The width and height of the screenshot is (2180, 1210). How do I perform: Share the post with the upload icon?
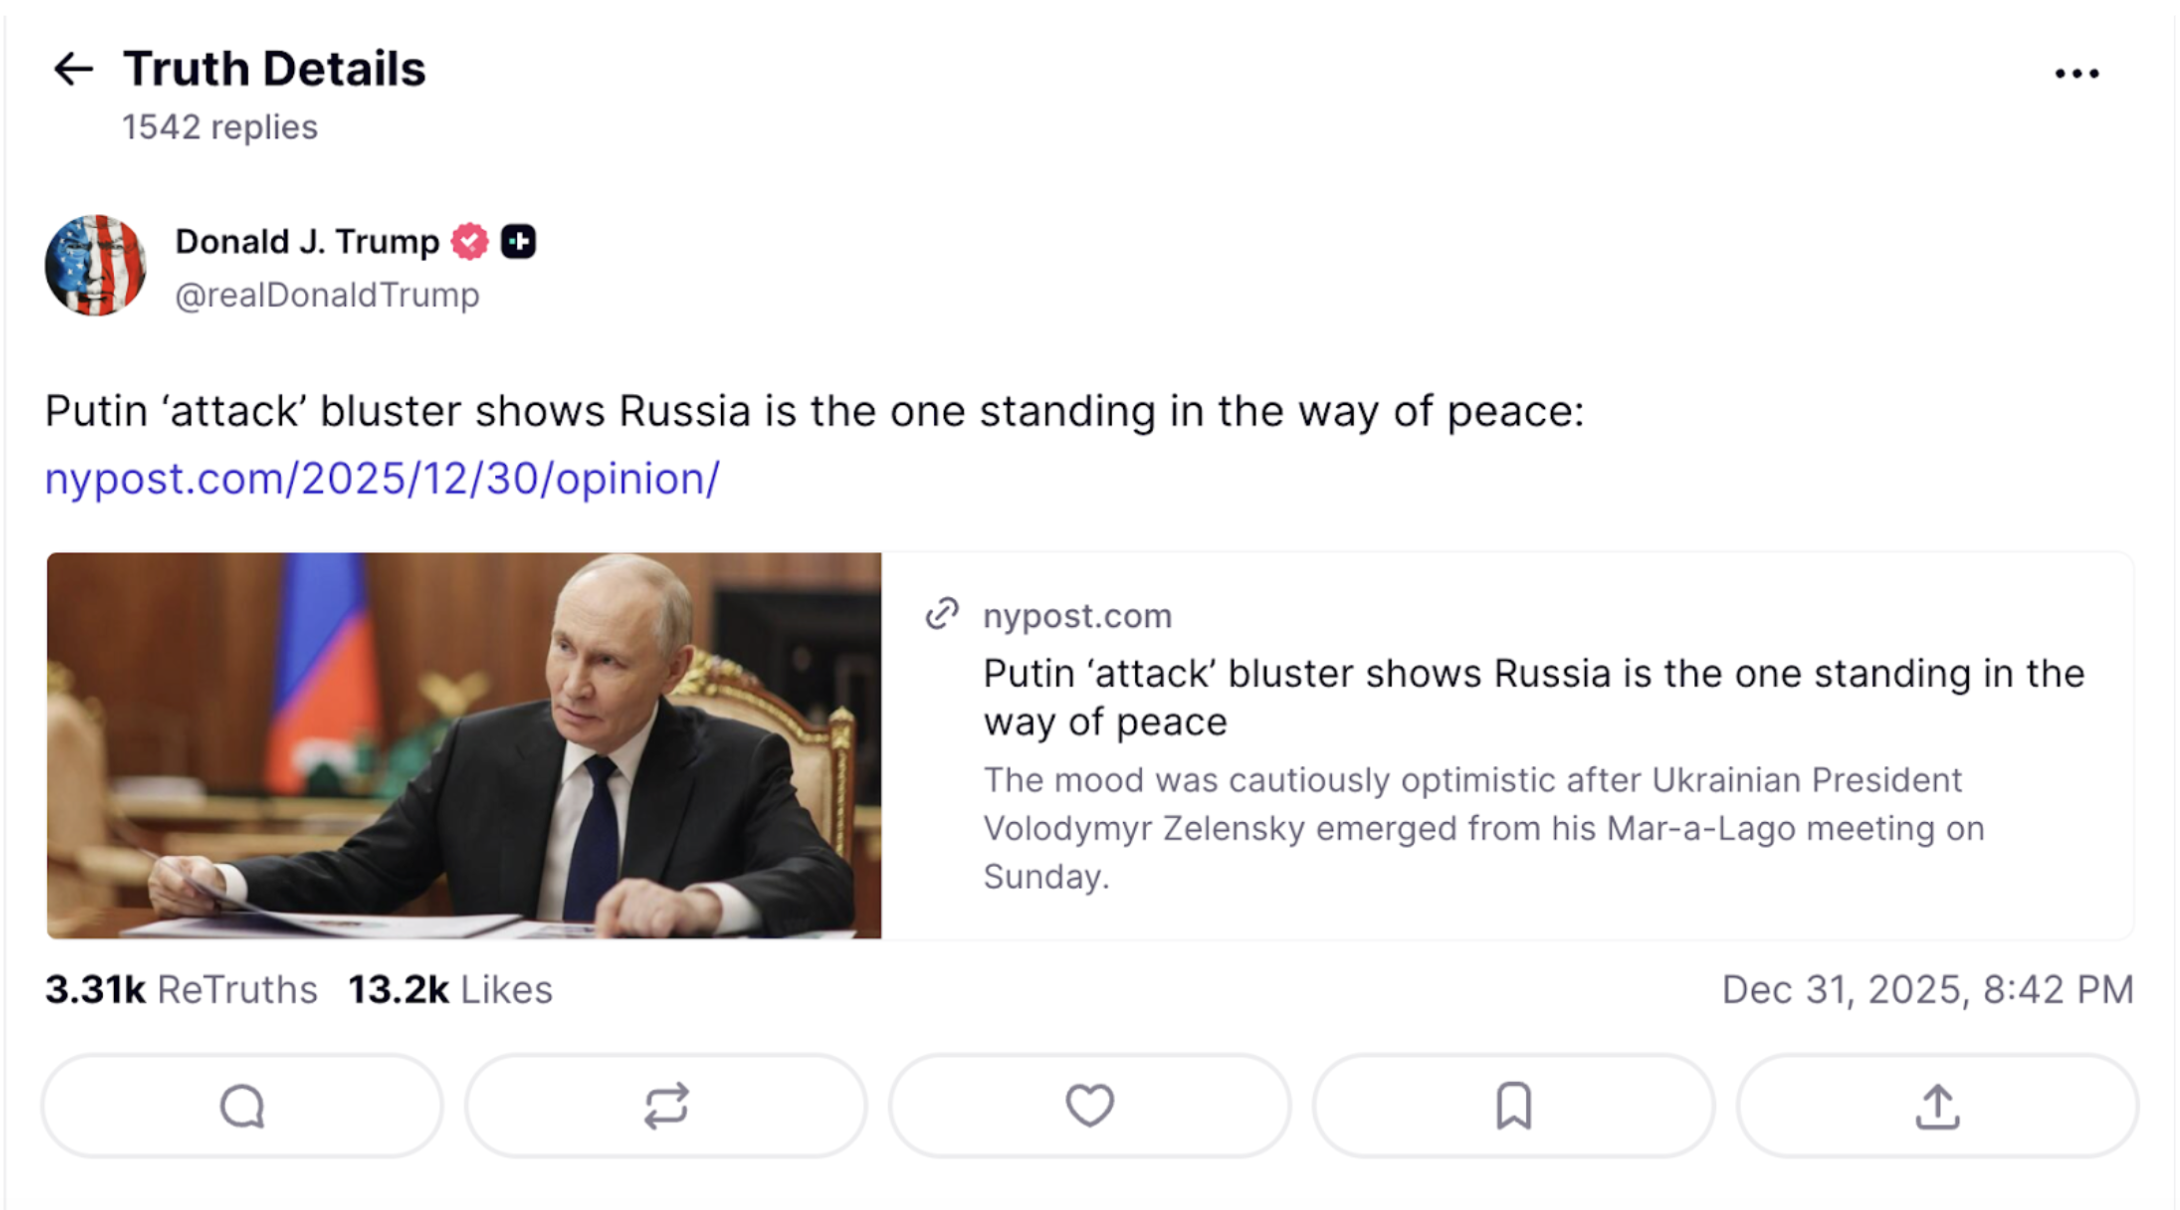coord(1937,1106)
